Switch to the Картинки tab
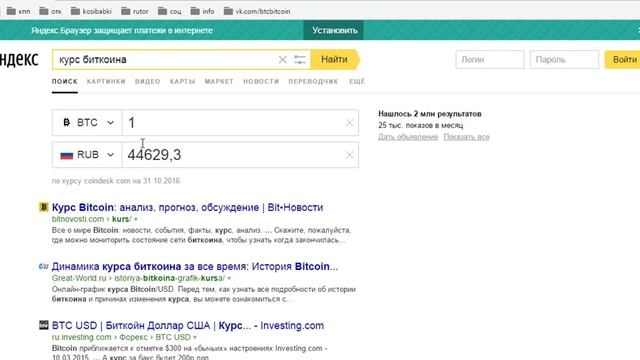The width and height of the screenshot is (640, 360). [106, 81]
